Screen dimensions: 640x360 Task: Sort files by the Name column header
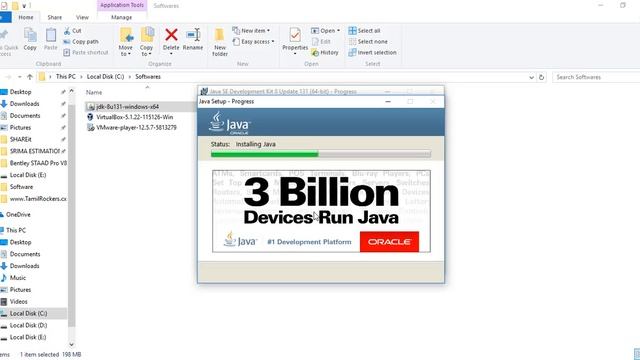(x=94, y=93)
